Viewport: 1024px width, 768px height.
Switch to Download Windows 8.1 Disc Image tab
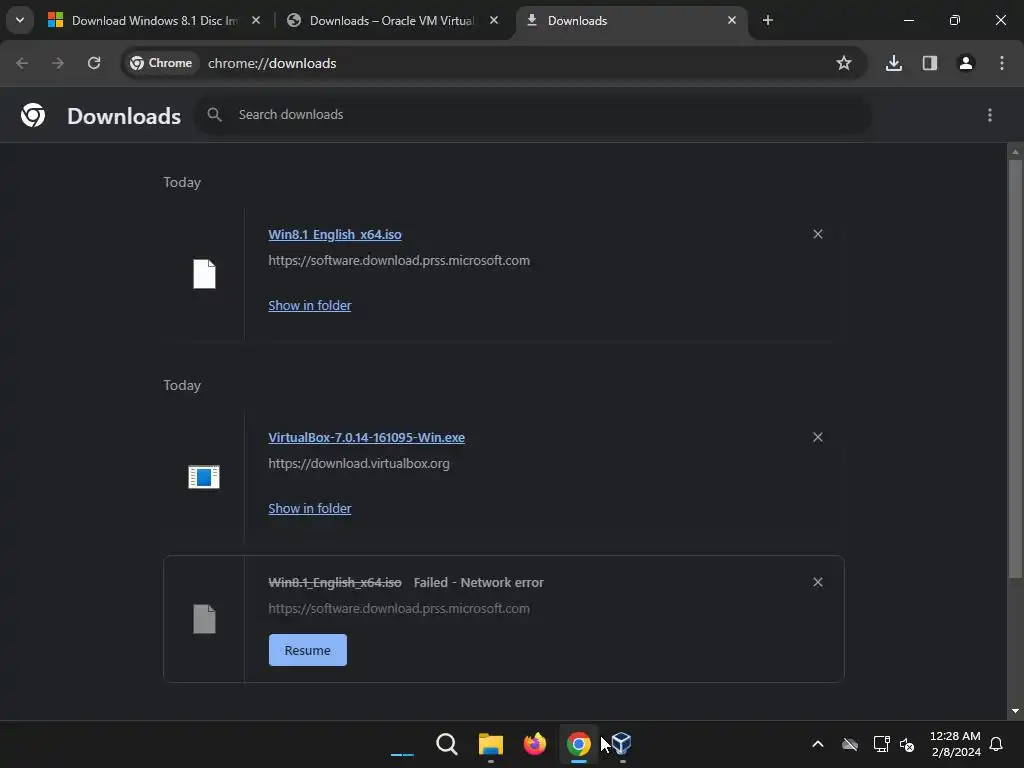(x=154, y=20)
